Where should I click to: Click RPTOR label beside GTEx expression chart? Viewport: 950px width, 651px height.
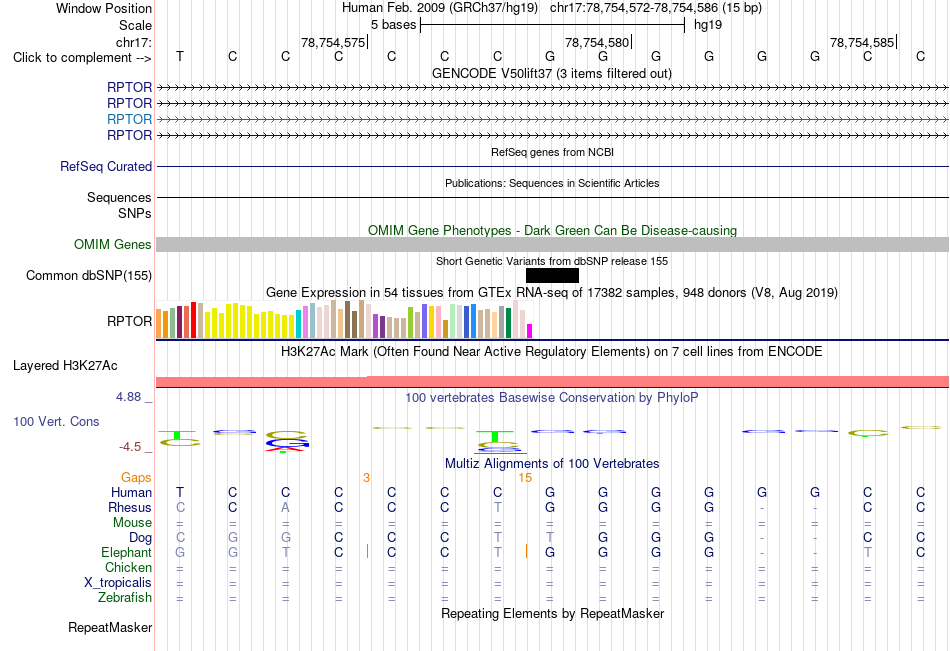tap(129, 321)
